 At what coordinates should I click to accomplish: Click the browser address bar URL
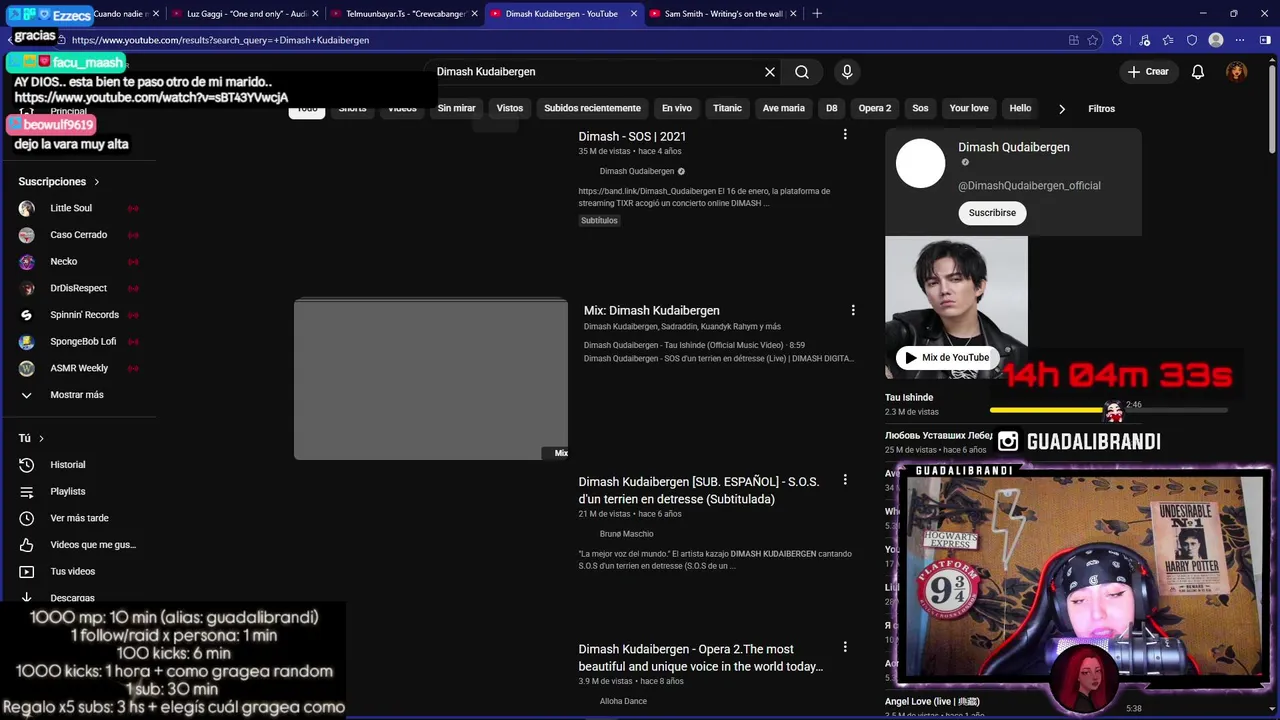pos(220,40)
